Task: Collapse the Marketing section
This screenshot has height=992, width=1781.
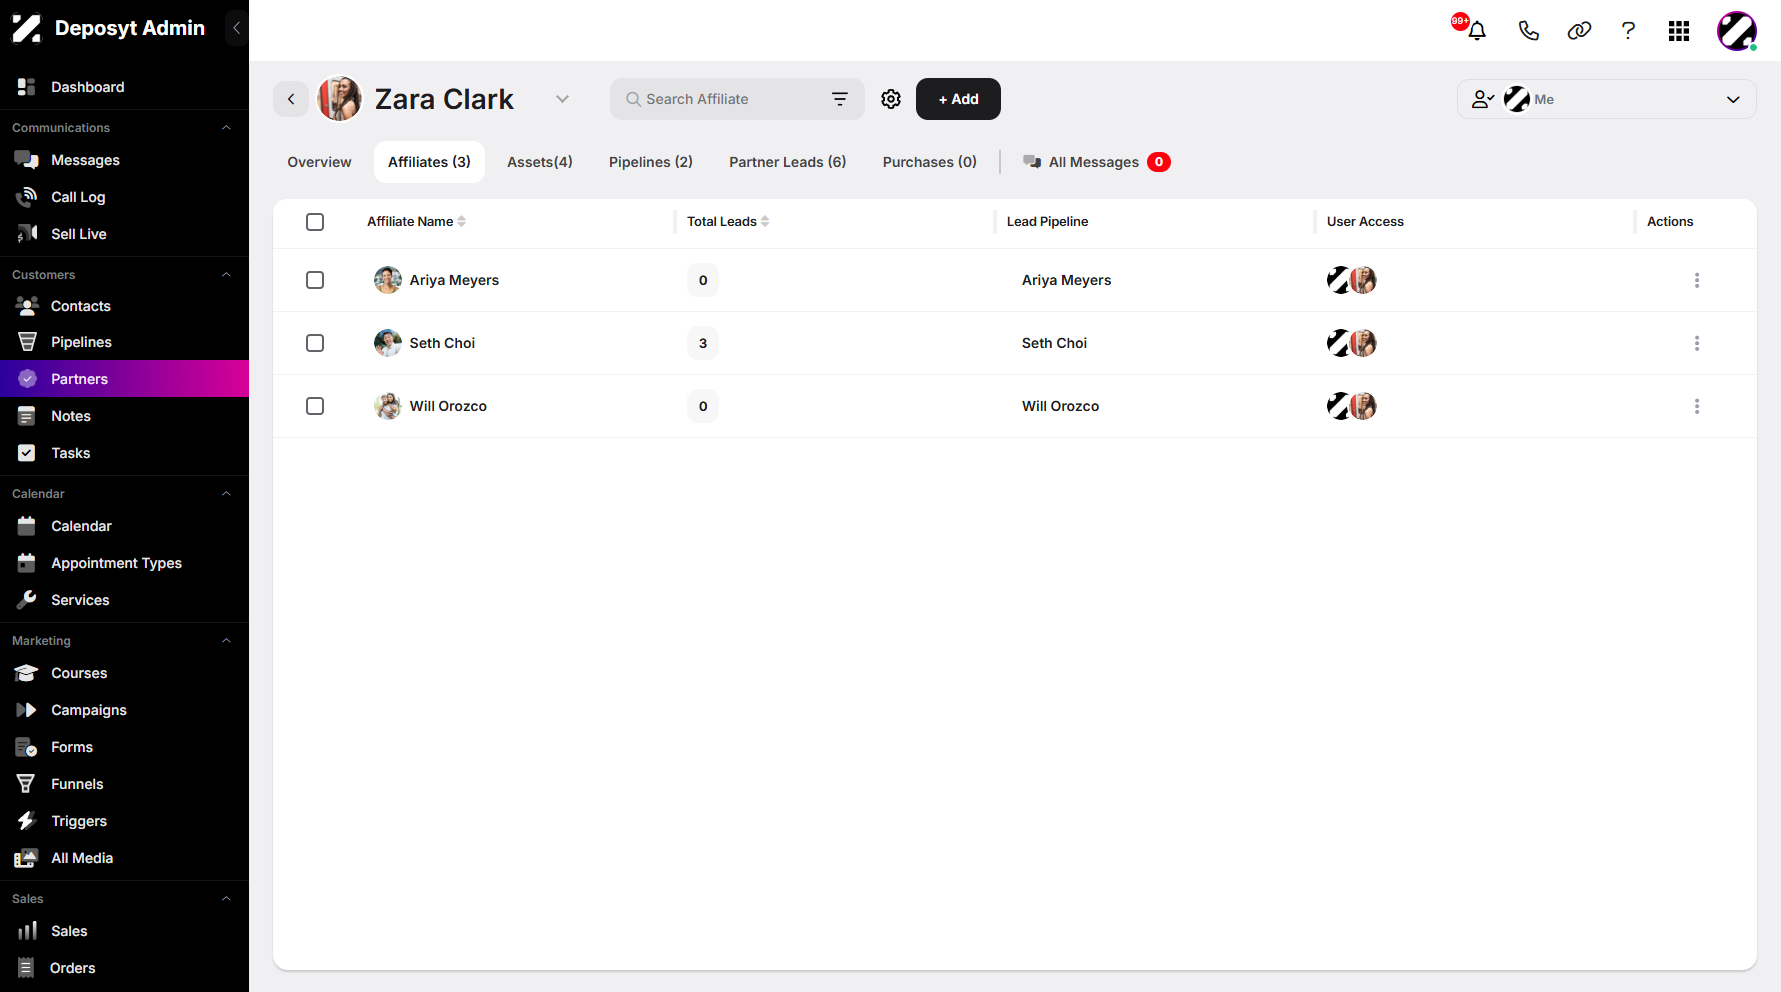Action: pyautogui.click(x=226, y=641)
